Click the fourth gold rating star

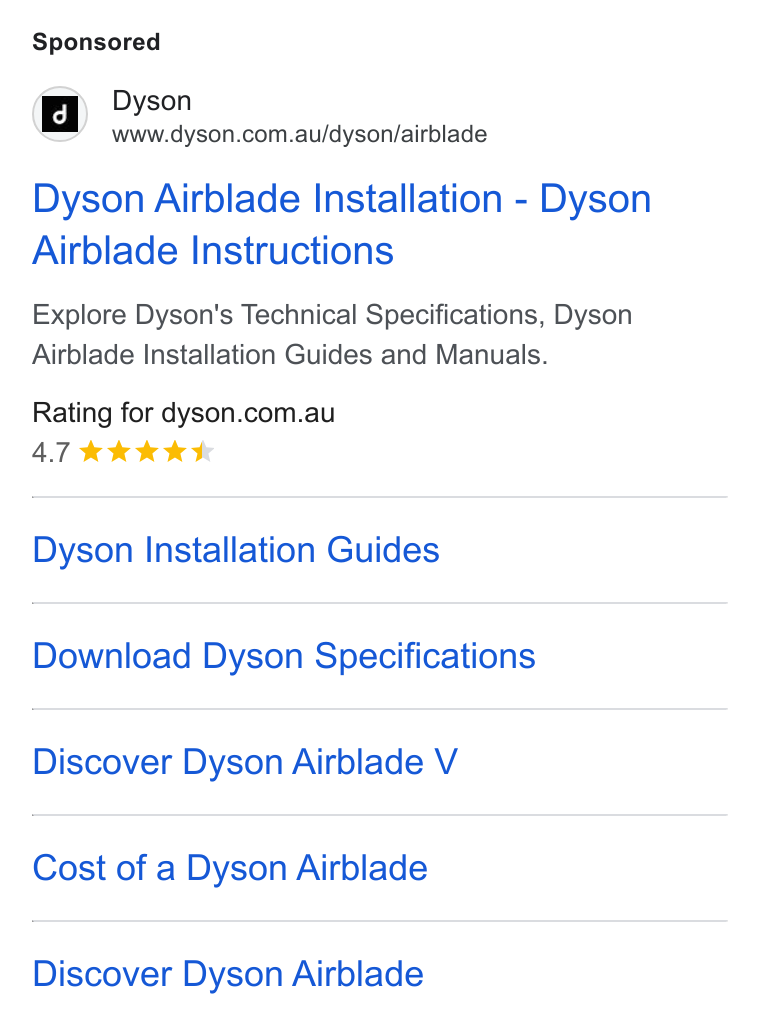point(175,451)
